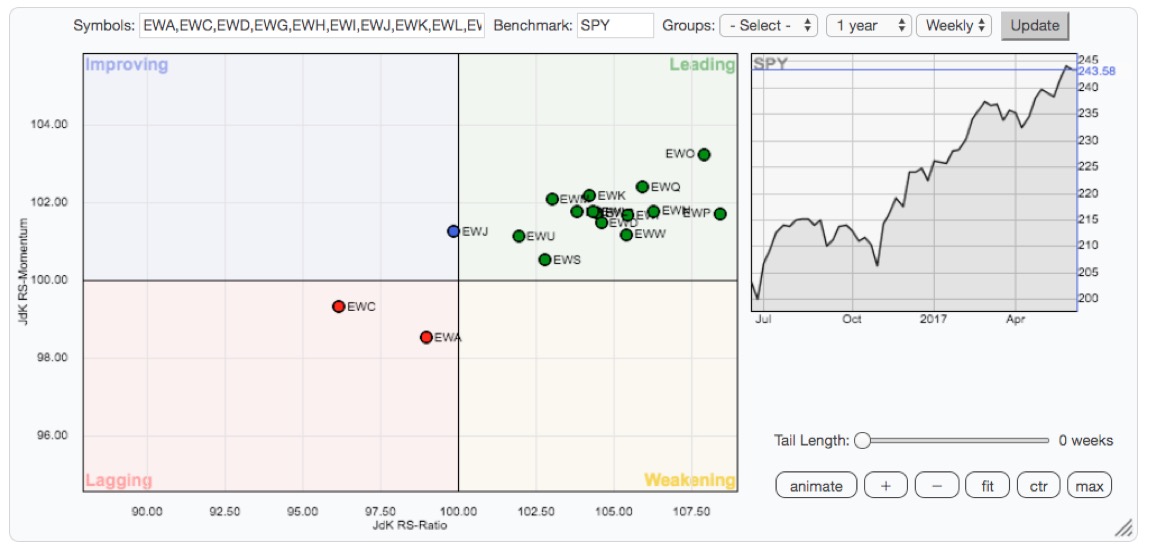This screenshot has height=554, width=1155.
Task: Click the animate button
Action: pos(816,485)
